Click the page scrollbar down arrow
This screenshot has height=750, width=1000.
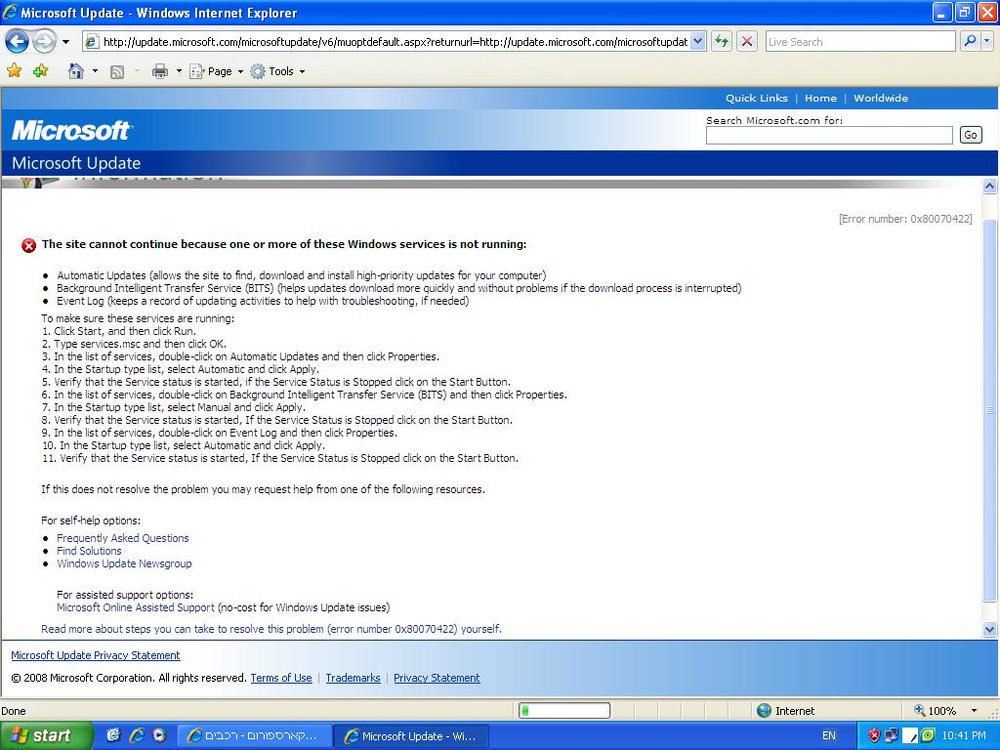click(989, 629)
